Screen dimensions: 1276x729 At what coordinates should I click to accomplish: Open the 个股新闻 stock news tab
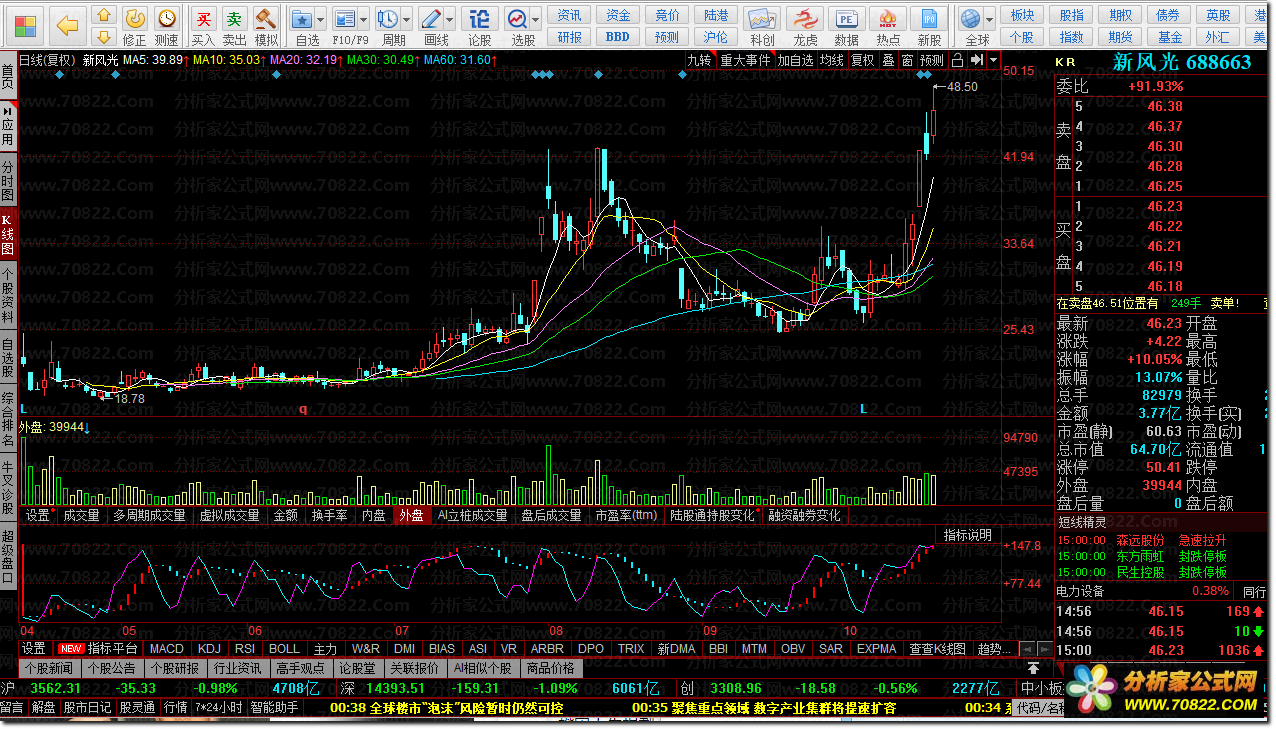click(x=50, y=668)
